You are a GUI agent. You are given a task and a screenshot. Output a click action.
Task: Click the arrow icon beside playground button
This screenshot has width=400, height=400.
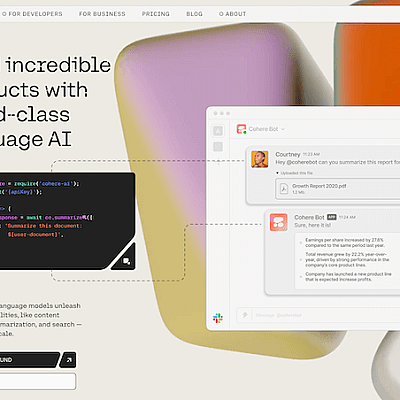(x=69, y=360)
